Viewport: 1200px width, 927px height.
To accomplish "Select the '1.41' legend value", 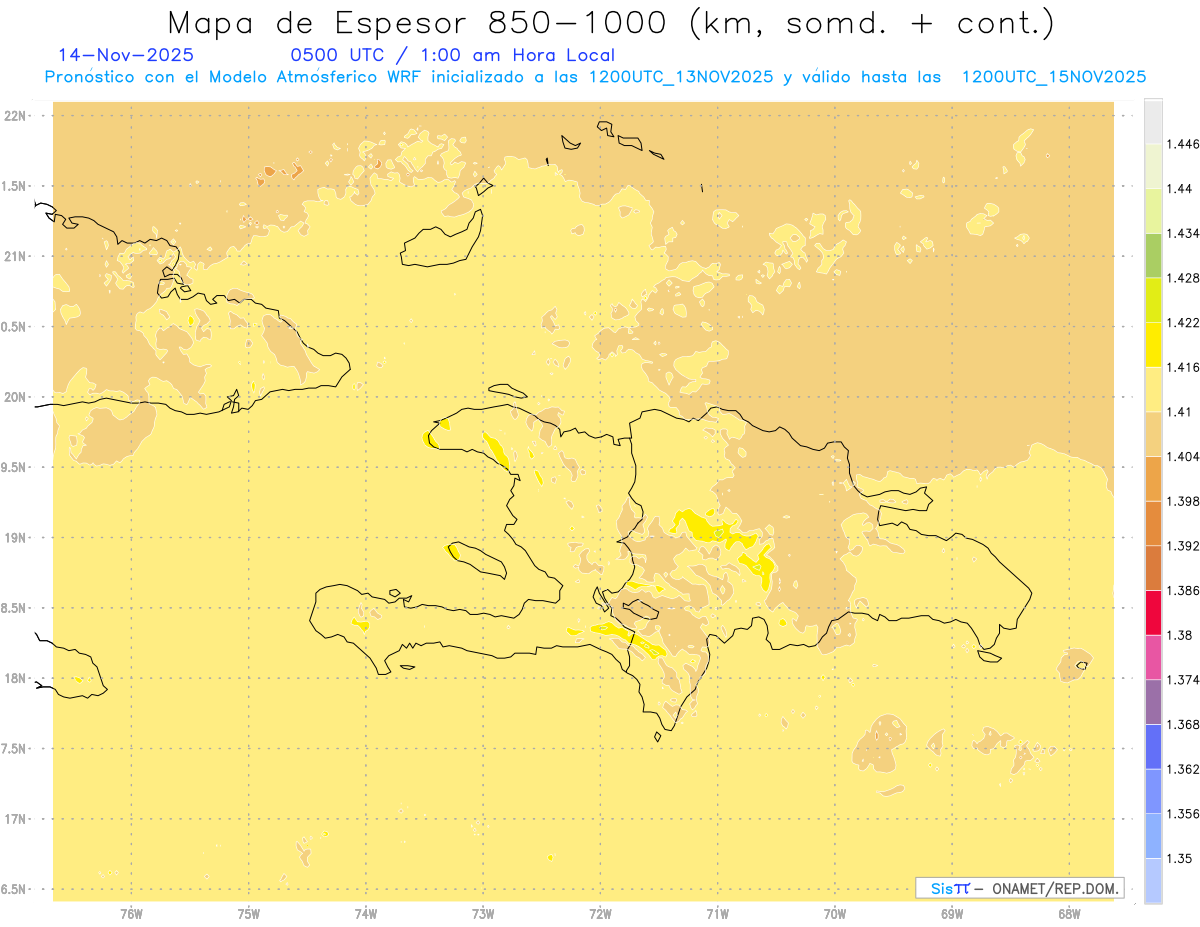I will (x=1179, y=412).
